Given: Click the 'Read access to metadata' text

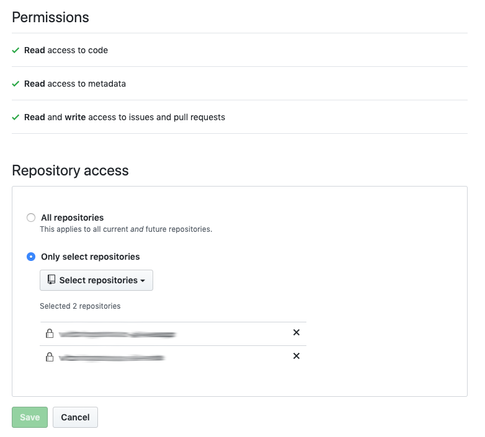Looking at the screenshot, I should [x=75, y=84].
